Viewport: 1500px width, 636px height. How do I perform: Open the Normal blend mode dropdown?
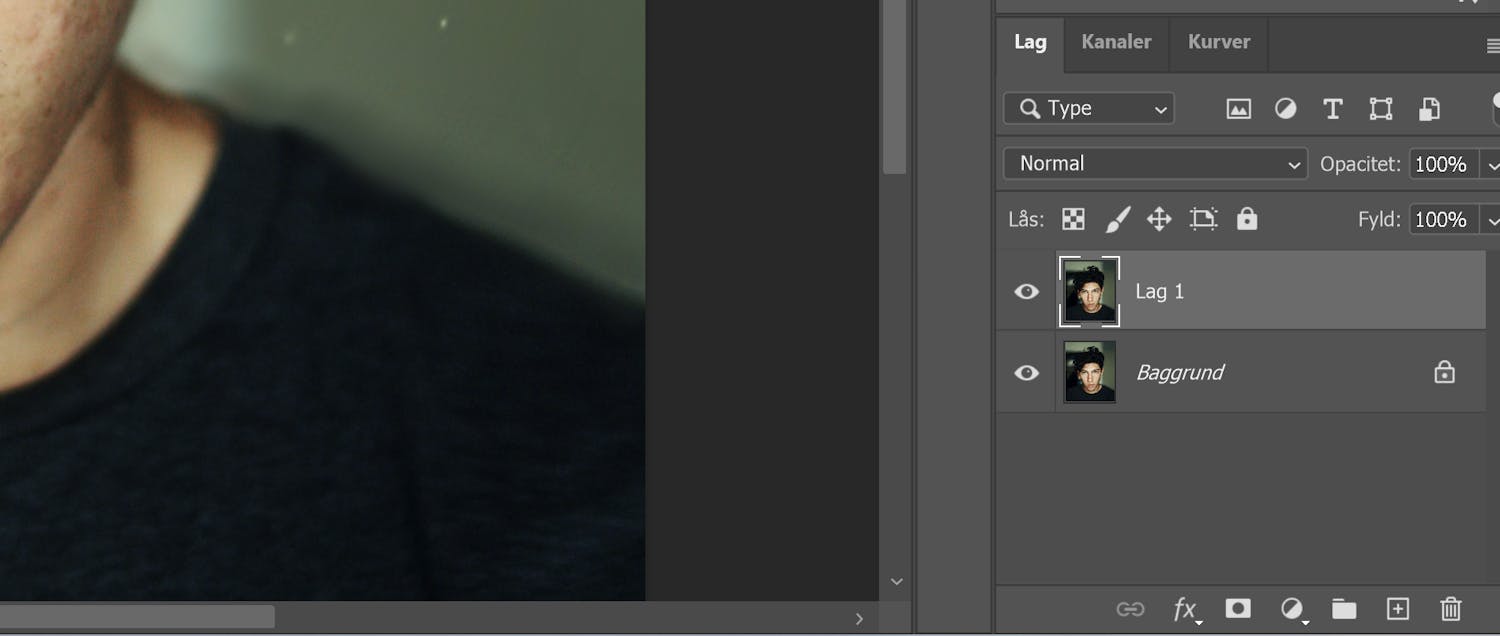tap(1154, 163)
